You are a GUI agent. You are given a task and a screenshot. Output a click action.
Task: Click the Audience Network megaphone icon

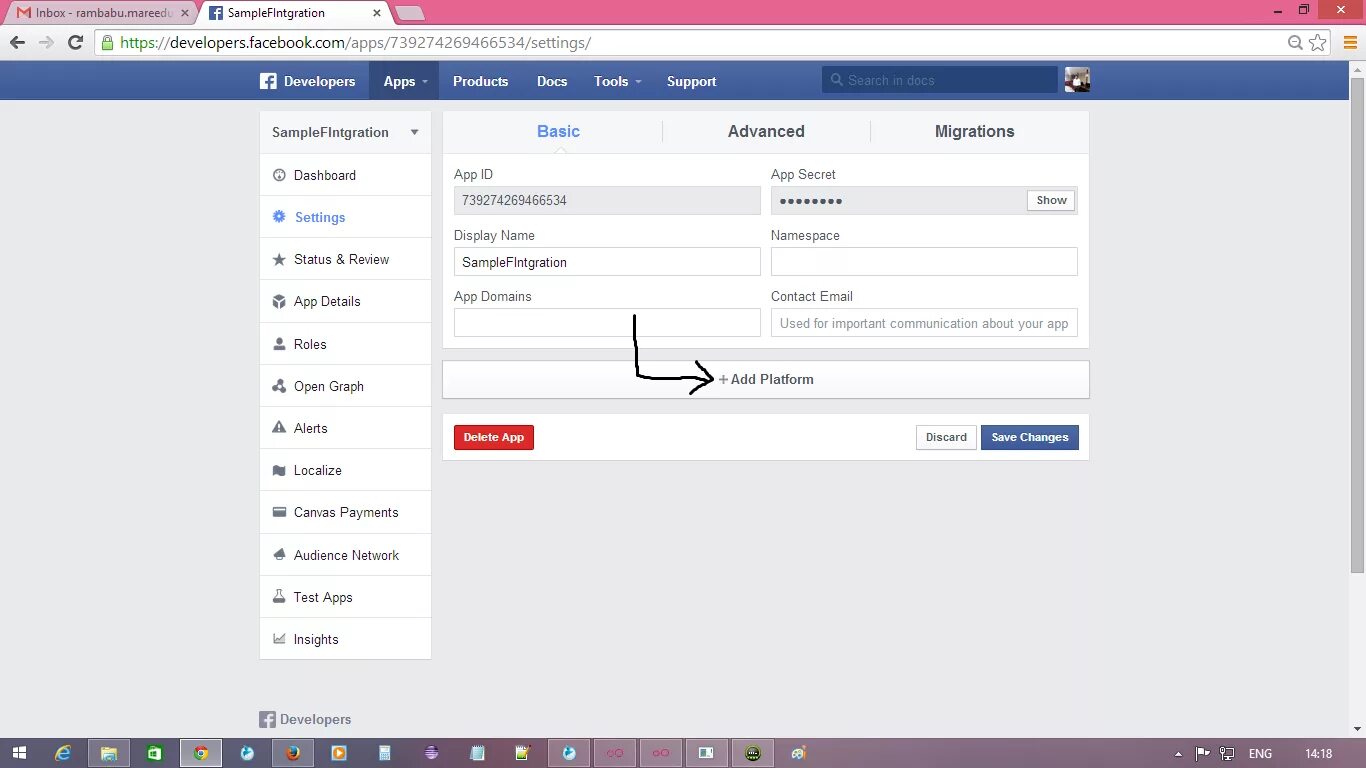[279, 555]
